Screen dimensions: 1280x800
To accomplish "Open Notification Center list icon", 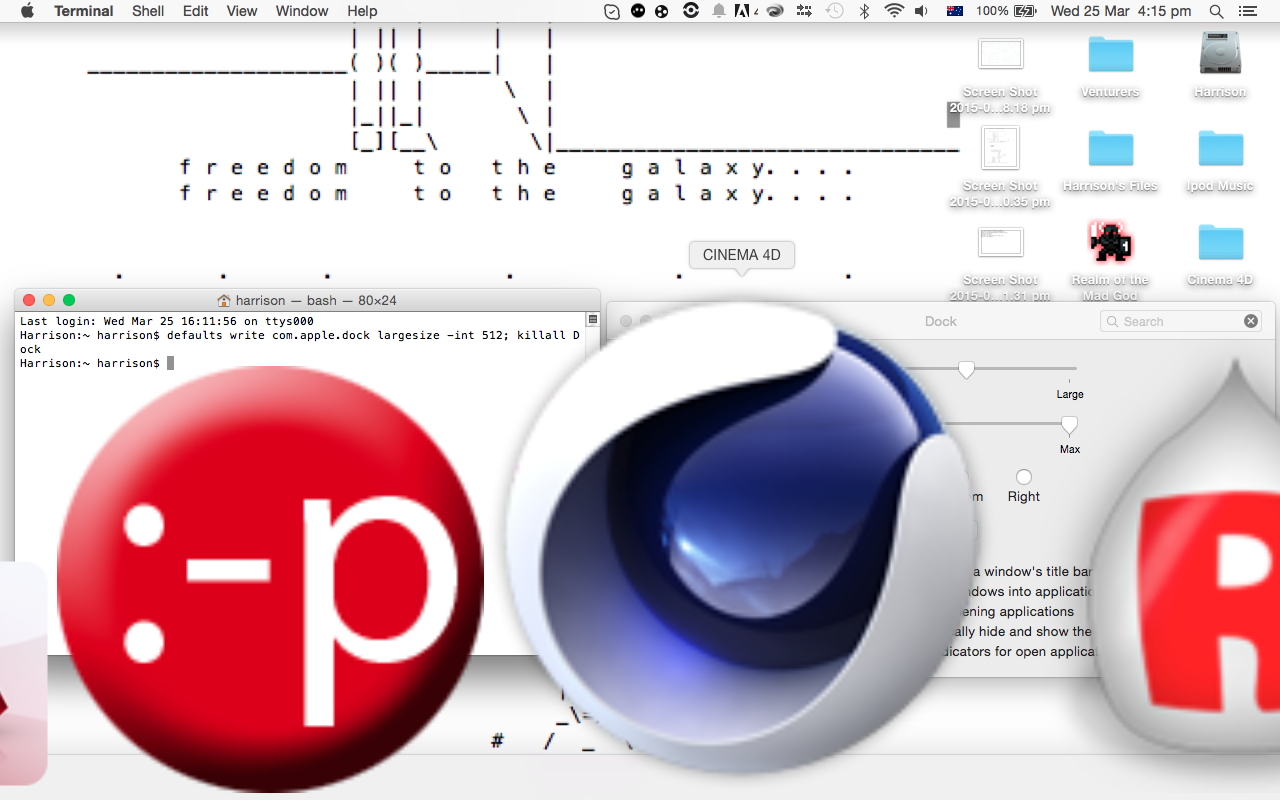I will click(1247, 11).
